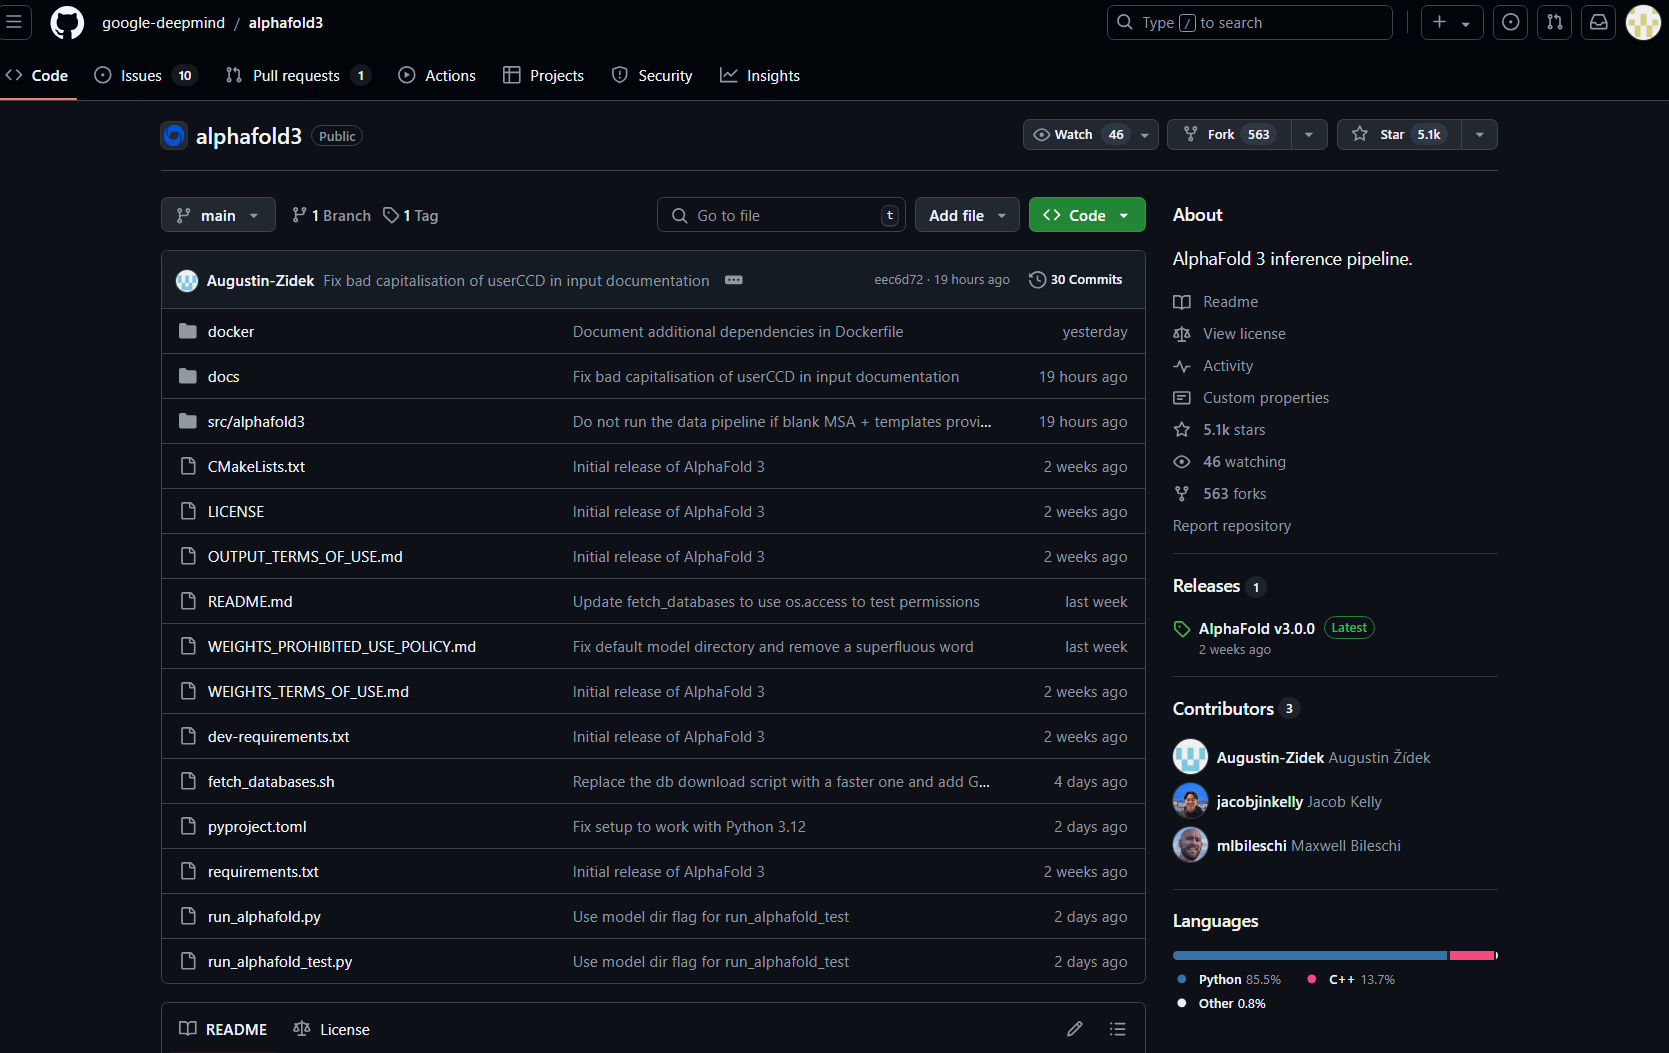
Task: Open jacobjinkelly contributor avatar
Action: pos(1190,801)
